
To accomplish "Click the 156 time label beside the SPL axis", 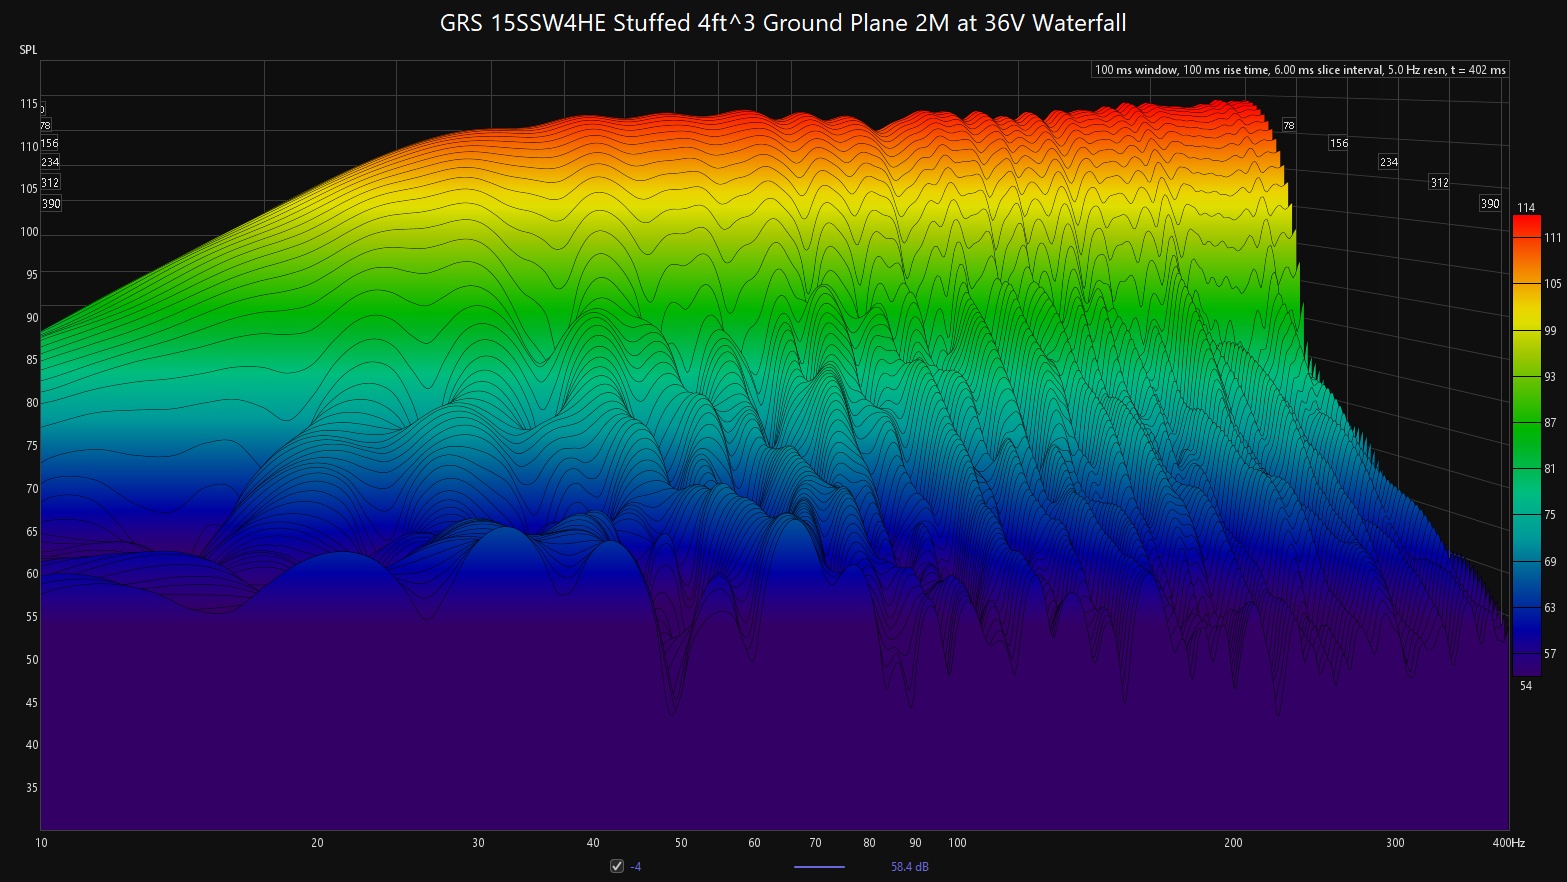I will point(49,144).
